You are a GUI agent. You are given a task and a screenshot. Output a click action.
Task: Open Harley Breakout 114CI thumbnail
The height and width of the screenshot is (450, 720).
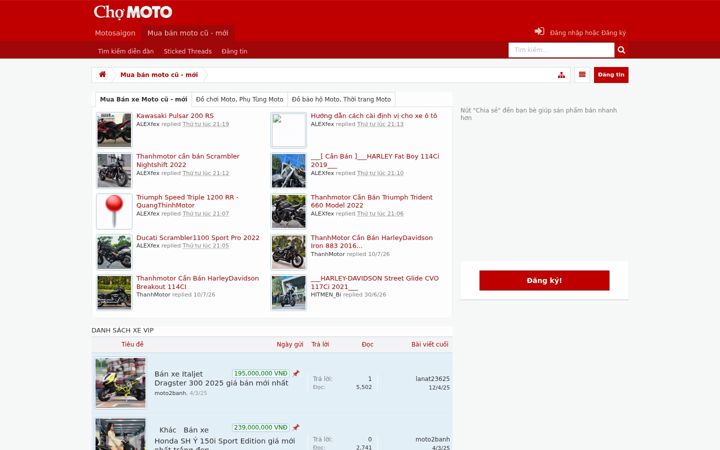point(114,292)
